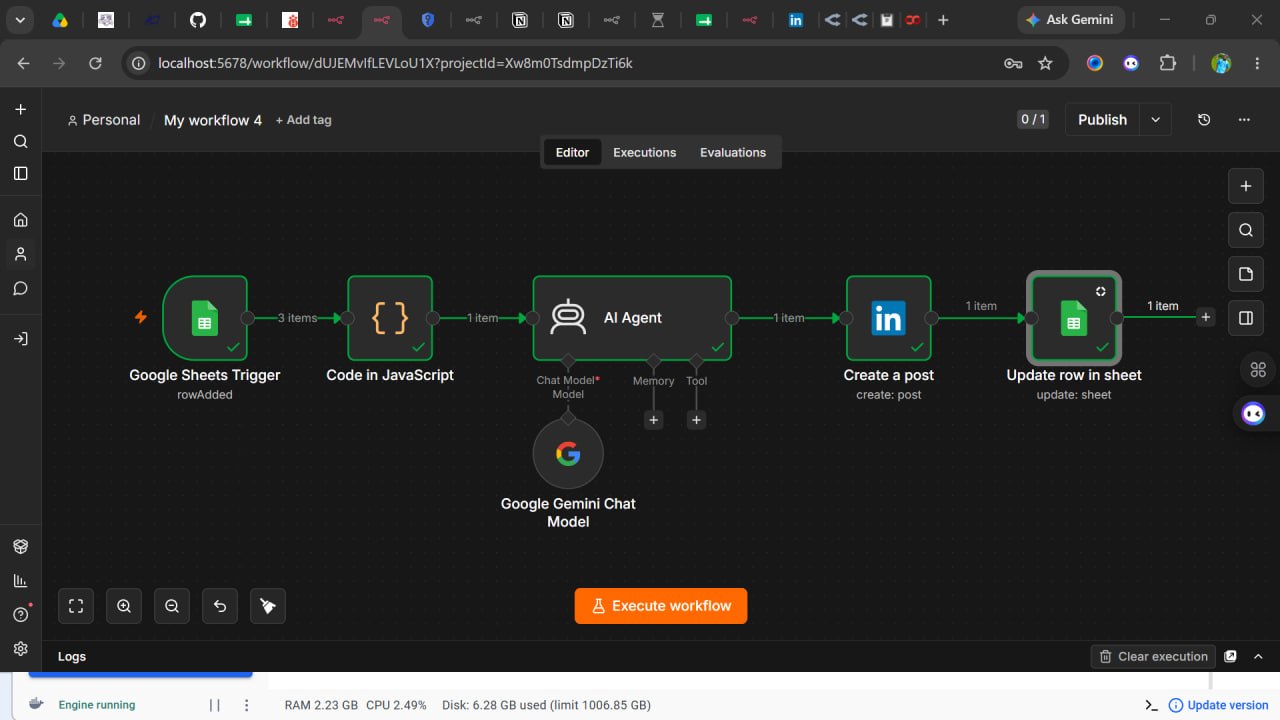This screenshot has width=1280, height=720.
Task: Click the Update version link
Action: [1219, 705]
